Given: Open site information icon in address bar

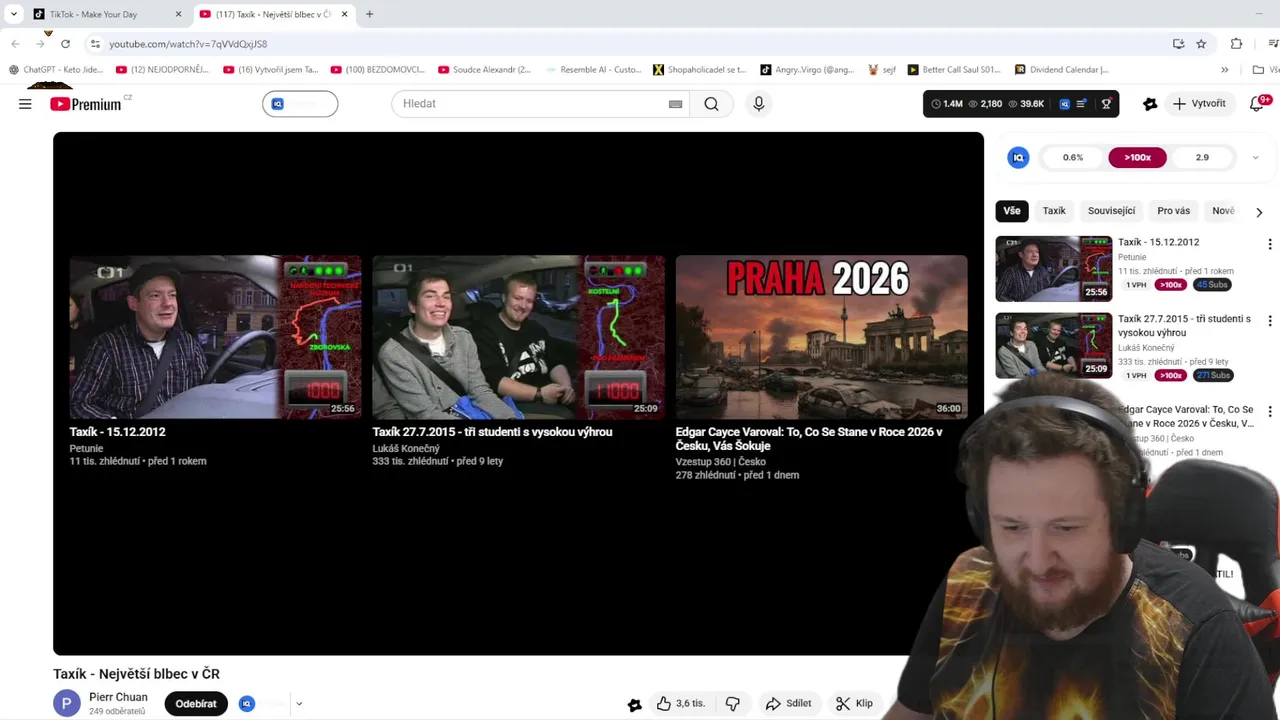Looking at the screenshot, I should [95, 44].
